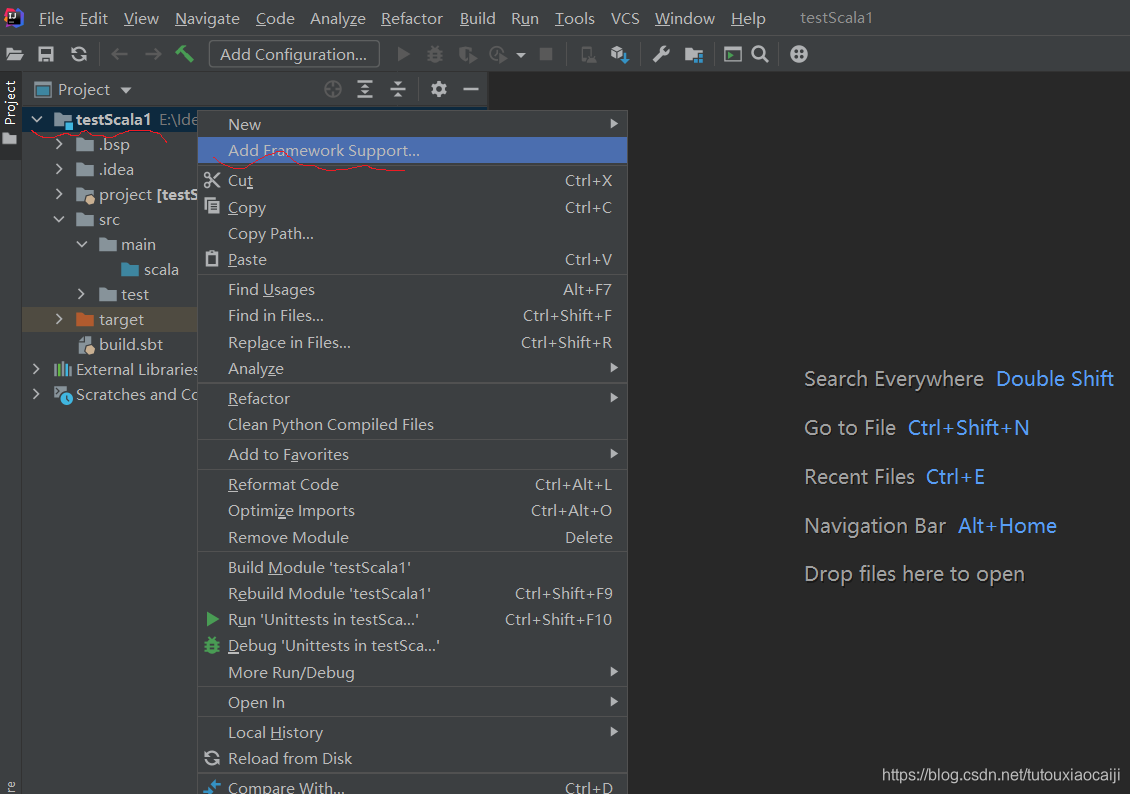
Task: Open the VCS menu
Action: (625, 19)
